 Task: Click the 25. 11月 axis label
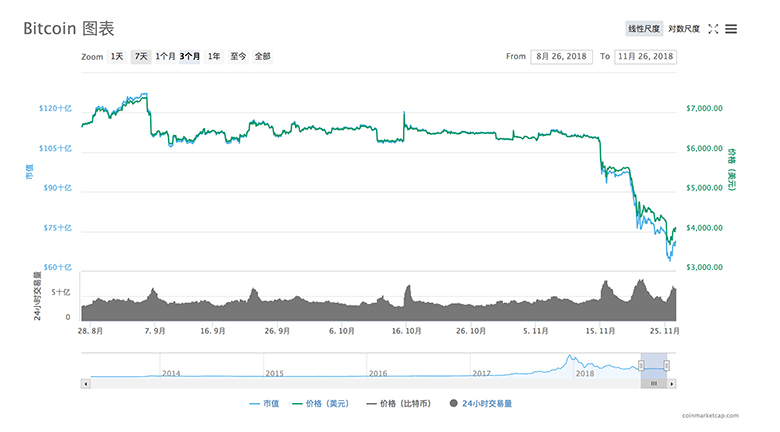click(x=665, y=331)
